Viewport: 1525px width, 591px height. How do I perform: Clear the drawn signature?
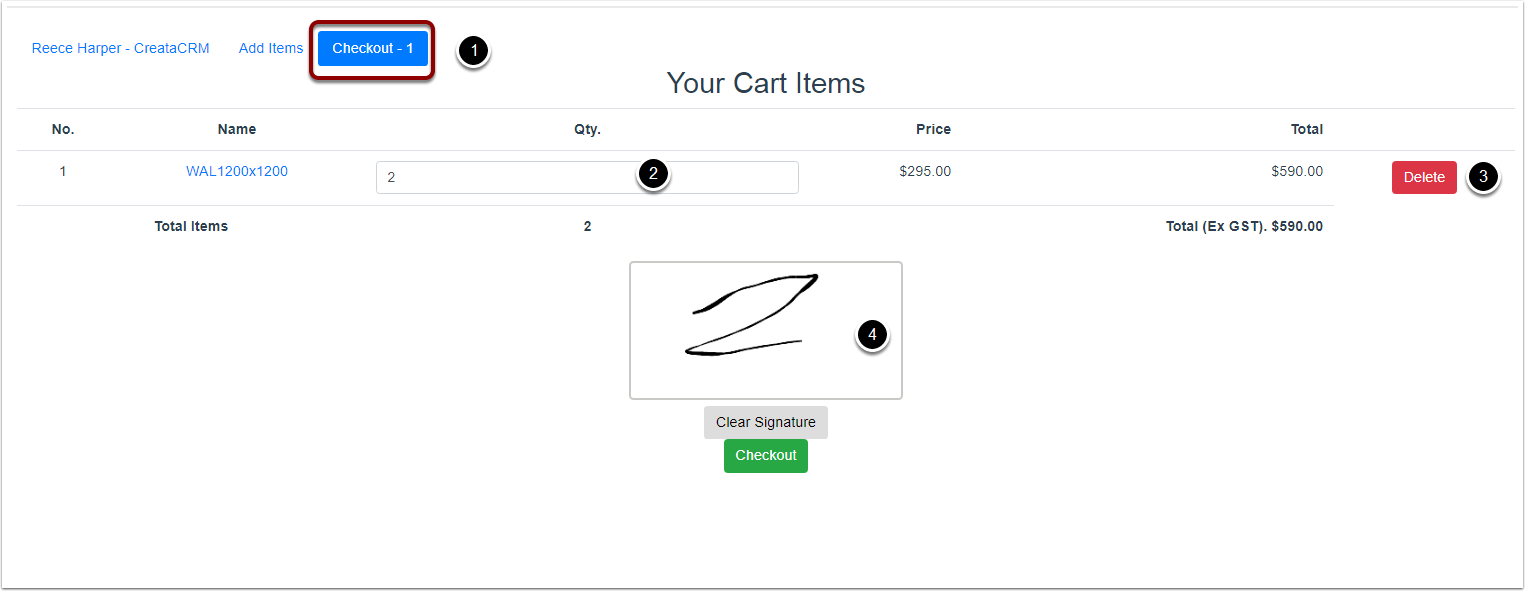tap(766, 422)
